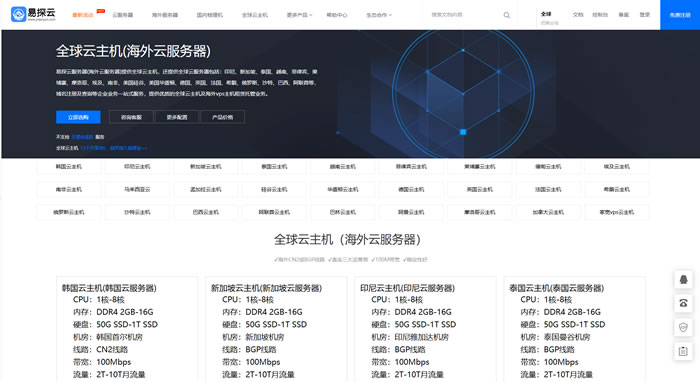Click the blue 免费注册 button

680,15
